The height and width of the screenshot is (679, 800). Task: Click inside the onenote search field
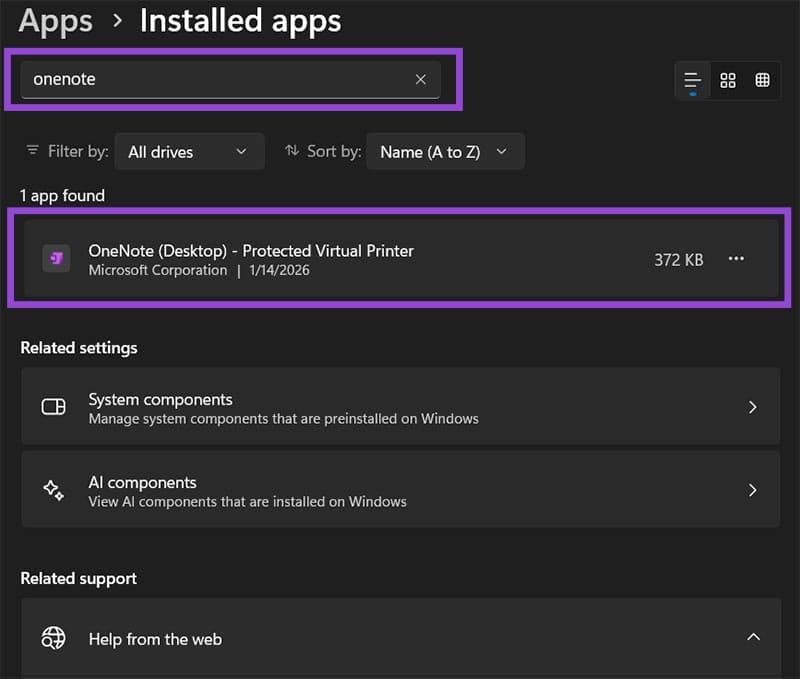[200, 80]
